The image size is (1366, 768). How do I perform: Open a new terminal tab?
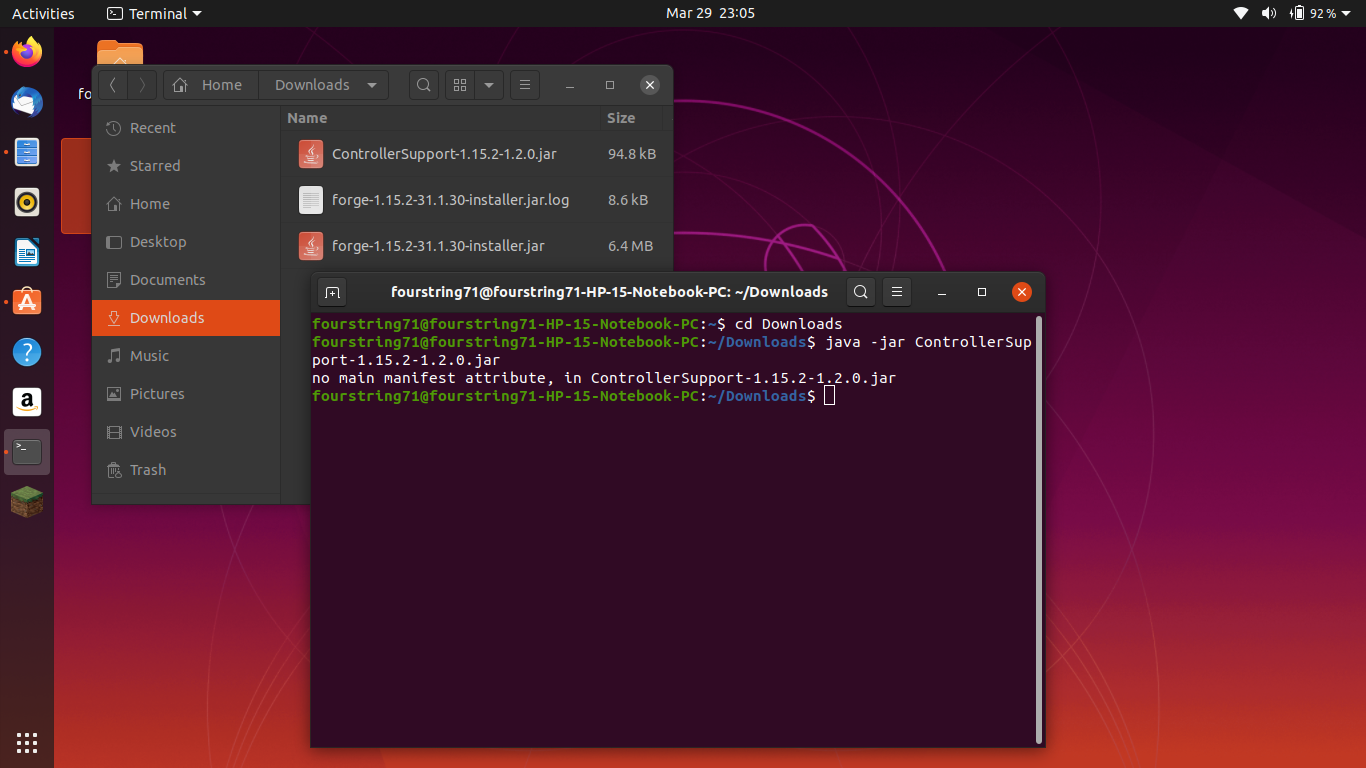point(332,291)
